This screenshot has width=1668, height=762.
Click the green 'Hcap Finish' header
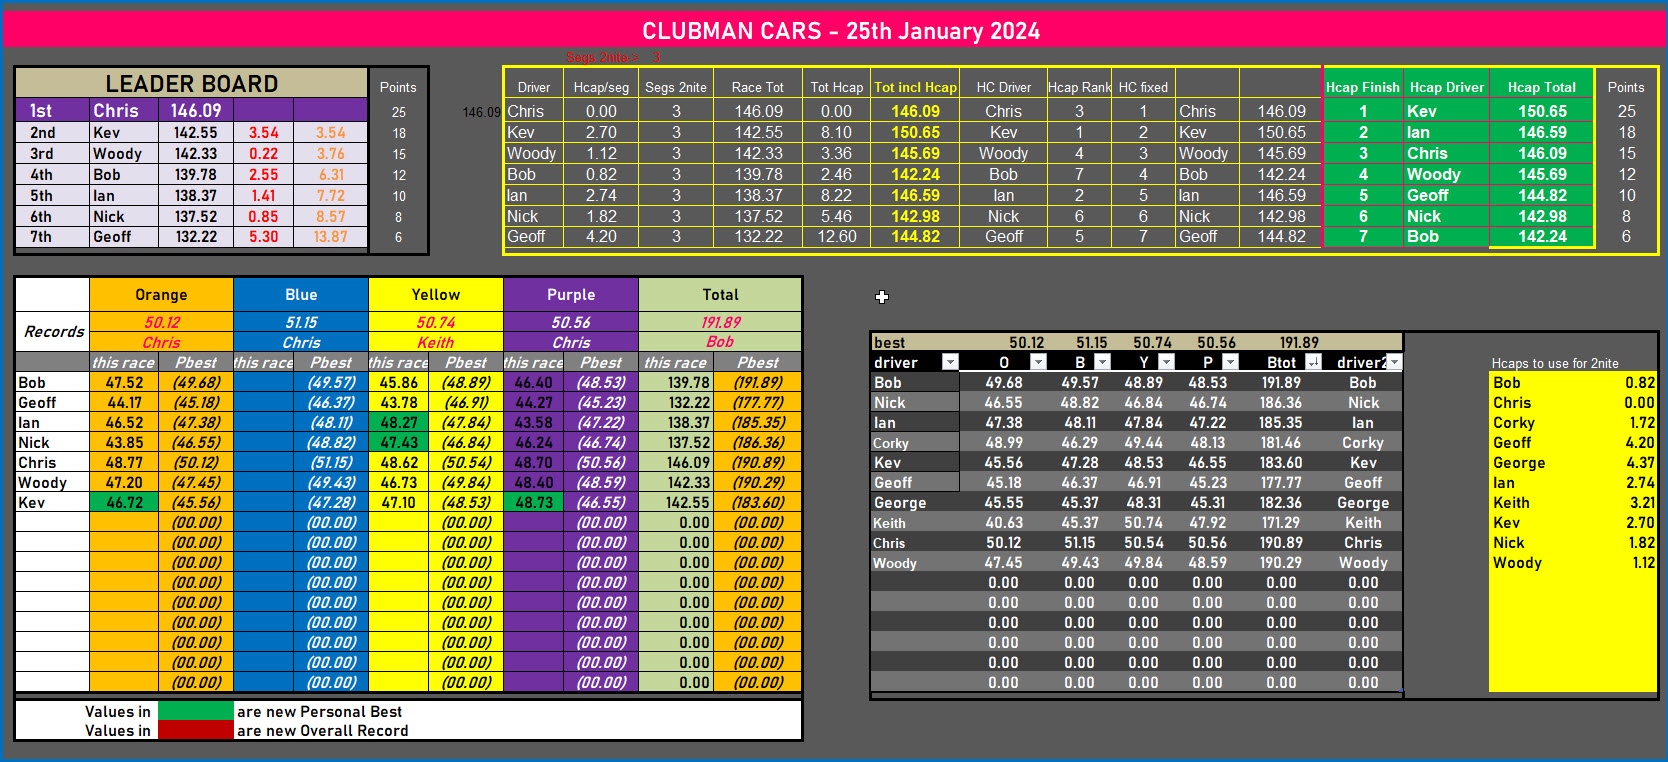1362,87
